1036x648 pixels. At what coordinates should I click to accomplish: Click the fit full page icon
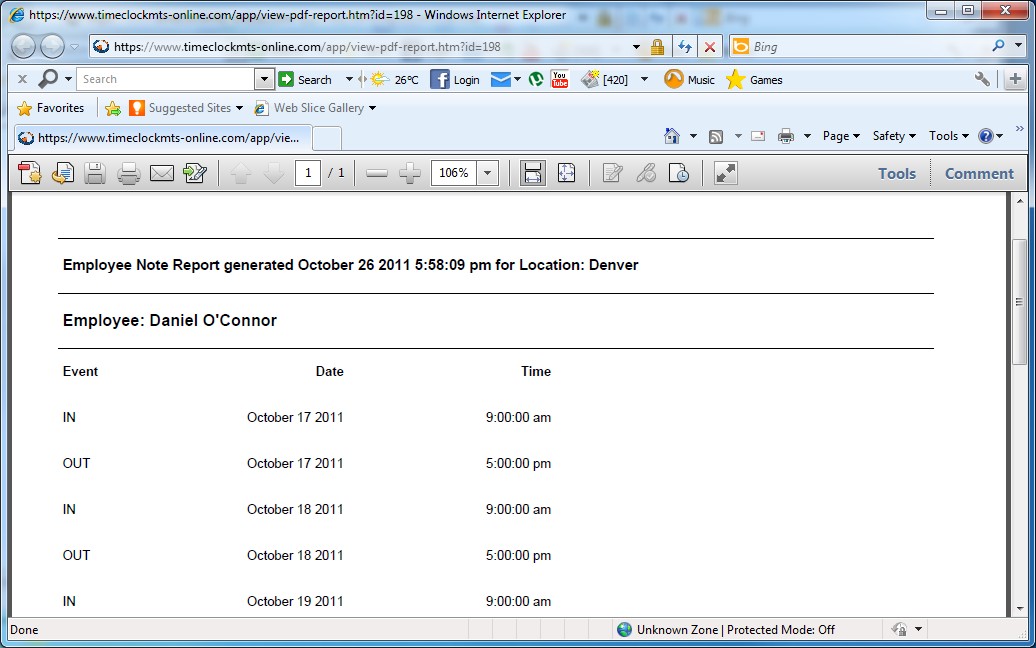[x=566, y=174]
